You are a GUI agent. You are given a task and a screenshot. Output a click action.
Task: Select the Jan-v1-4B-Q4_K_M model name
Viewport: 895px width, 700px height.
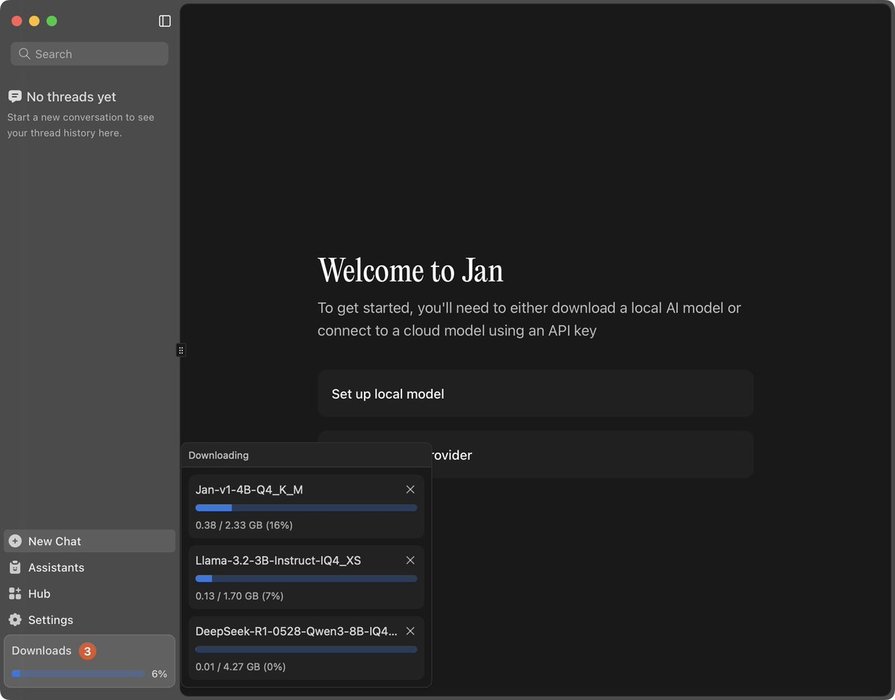249,489
